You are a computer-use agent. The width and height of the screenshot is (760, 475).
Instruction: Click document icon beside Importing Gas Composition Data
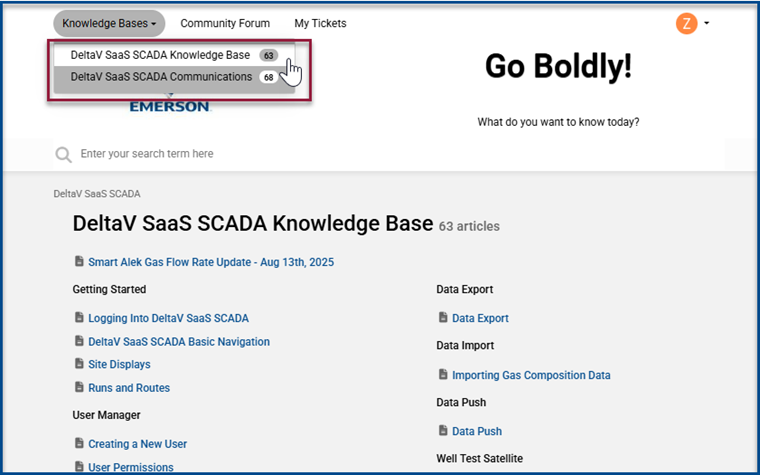[444, 375]
